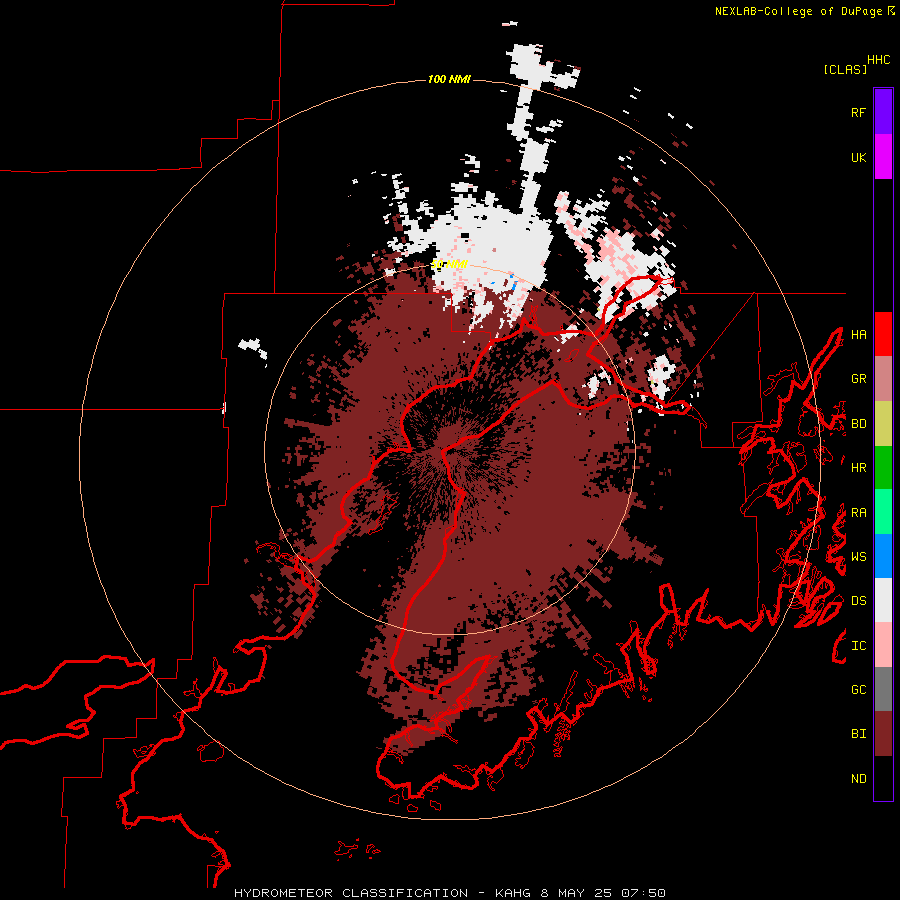Click the WS blue legend swatch

tap(883, 556)
